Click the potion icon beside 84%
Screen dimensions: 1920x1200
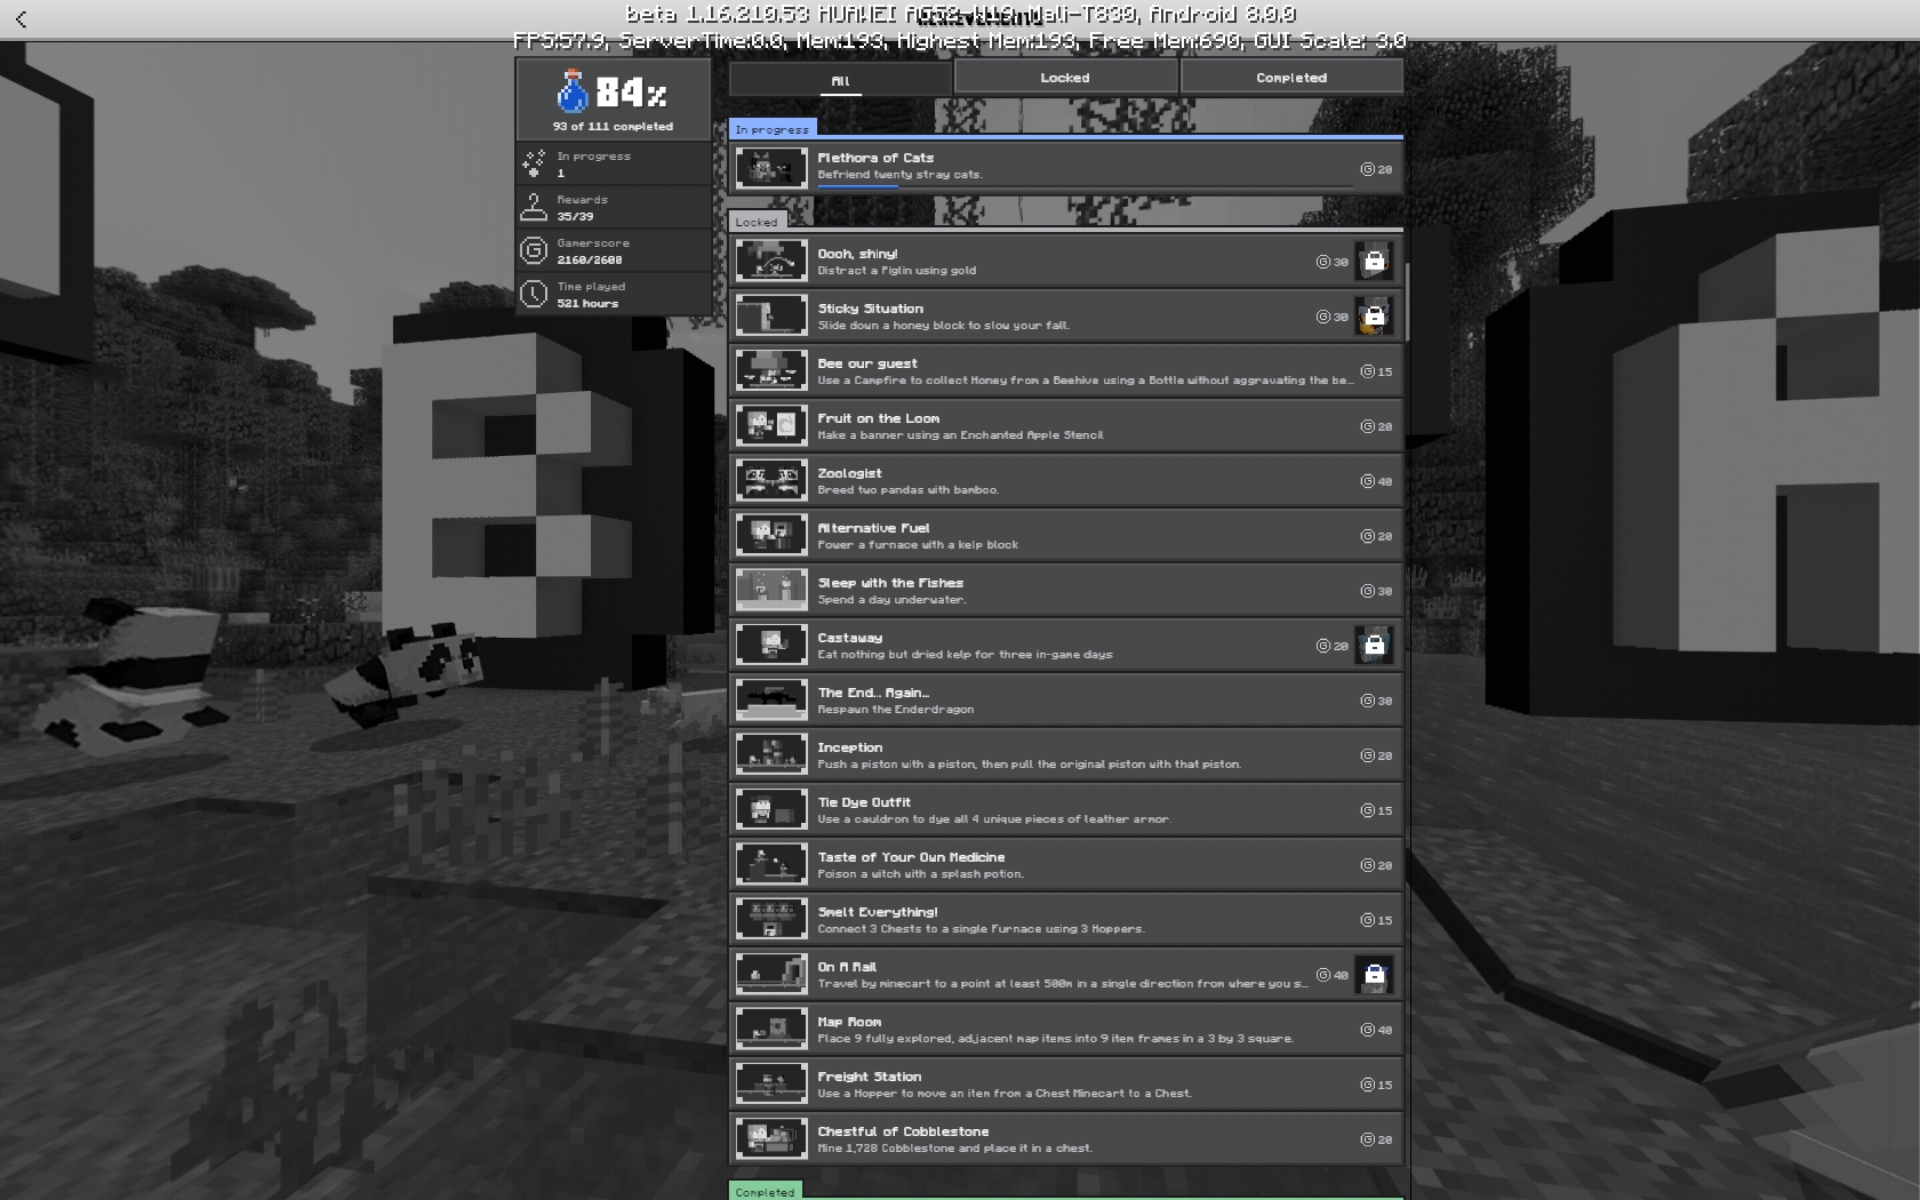click(x=572, y=92)
